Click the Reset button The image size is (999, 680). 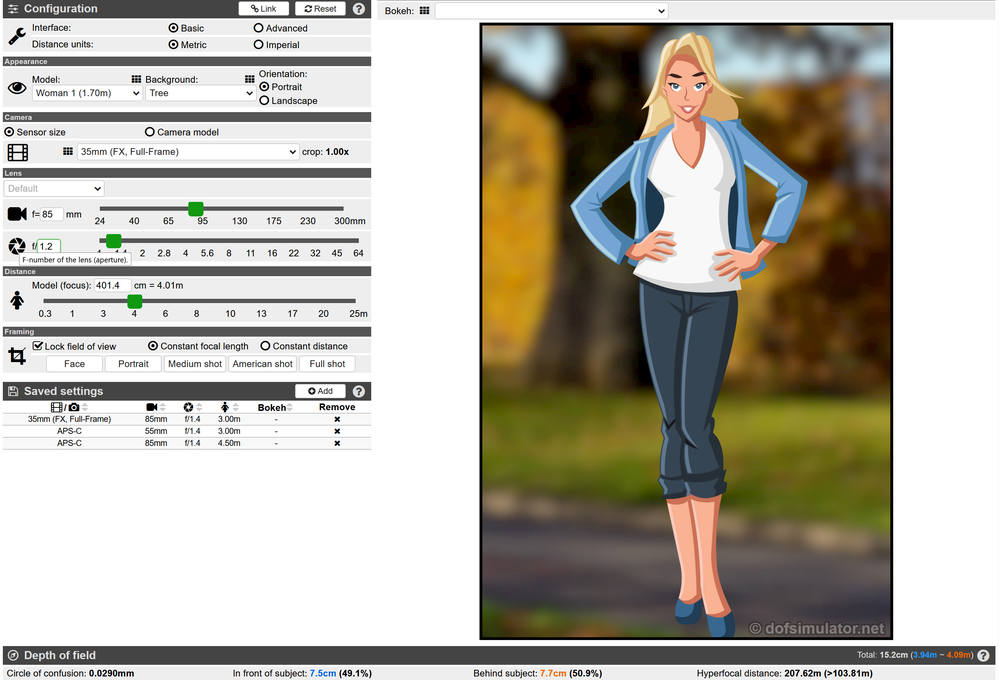point(320,9)
